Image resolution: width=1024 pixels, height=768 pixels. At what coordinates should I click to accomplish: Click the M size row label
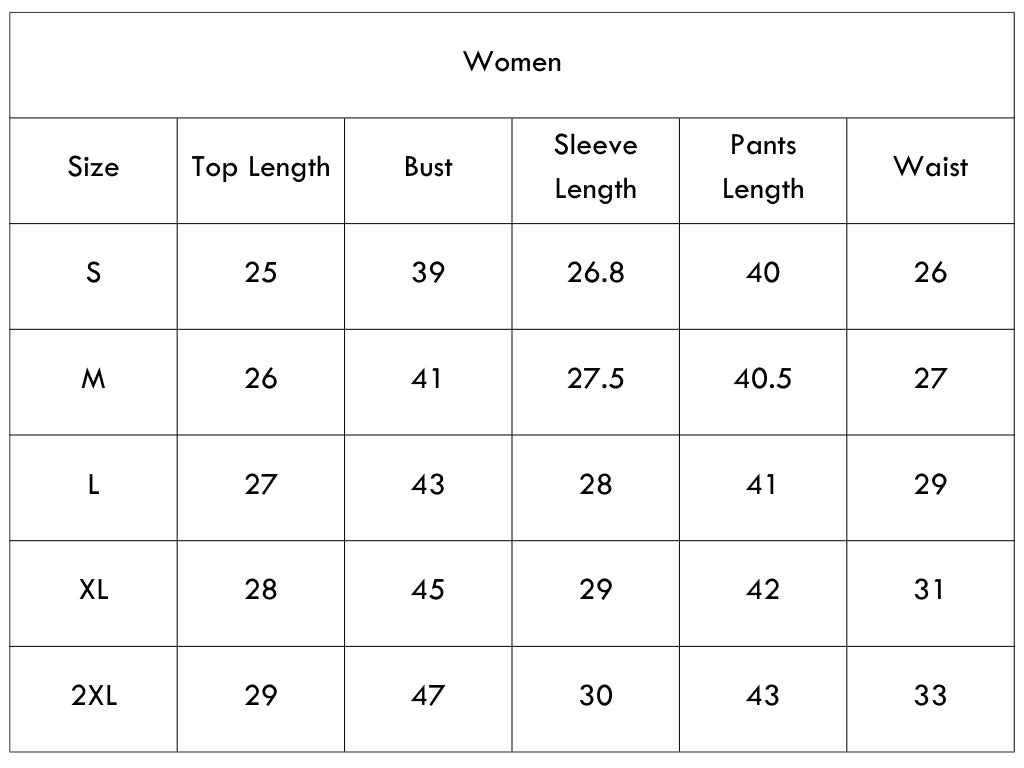coord(93,378)
